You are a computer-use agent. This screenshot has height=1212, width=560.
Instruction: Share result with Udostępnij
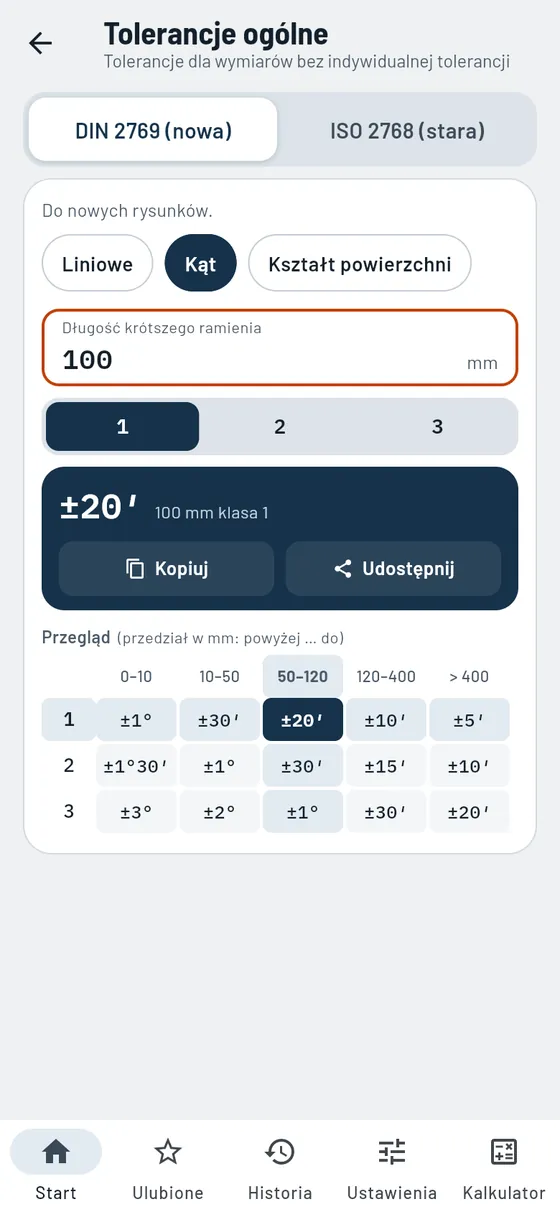(x=393, y=569)
